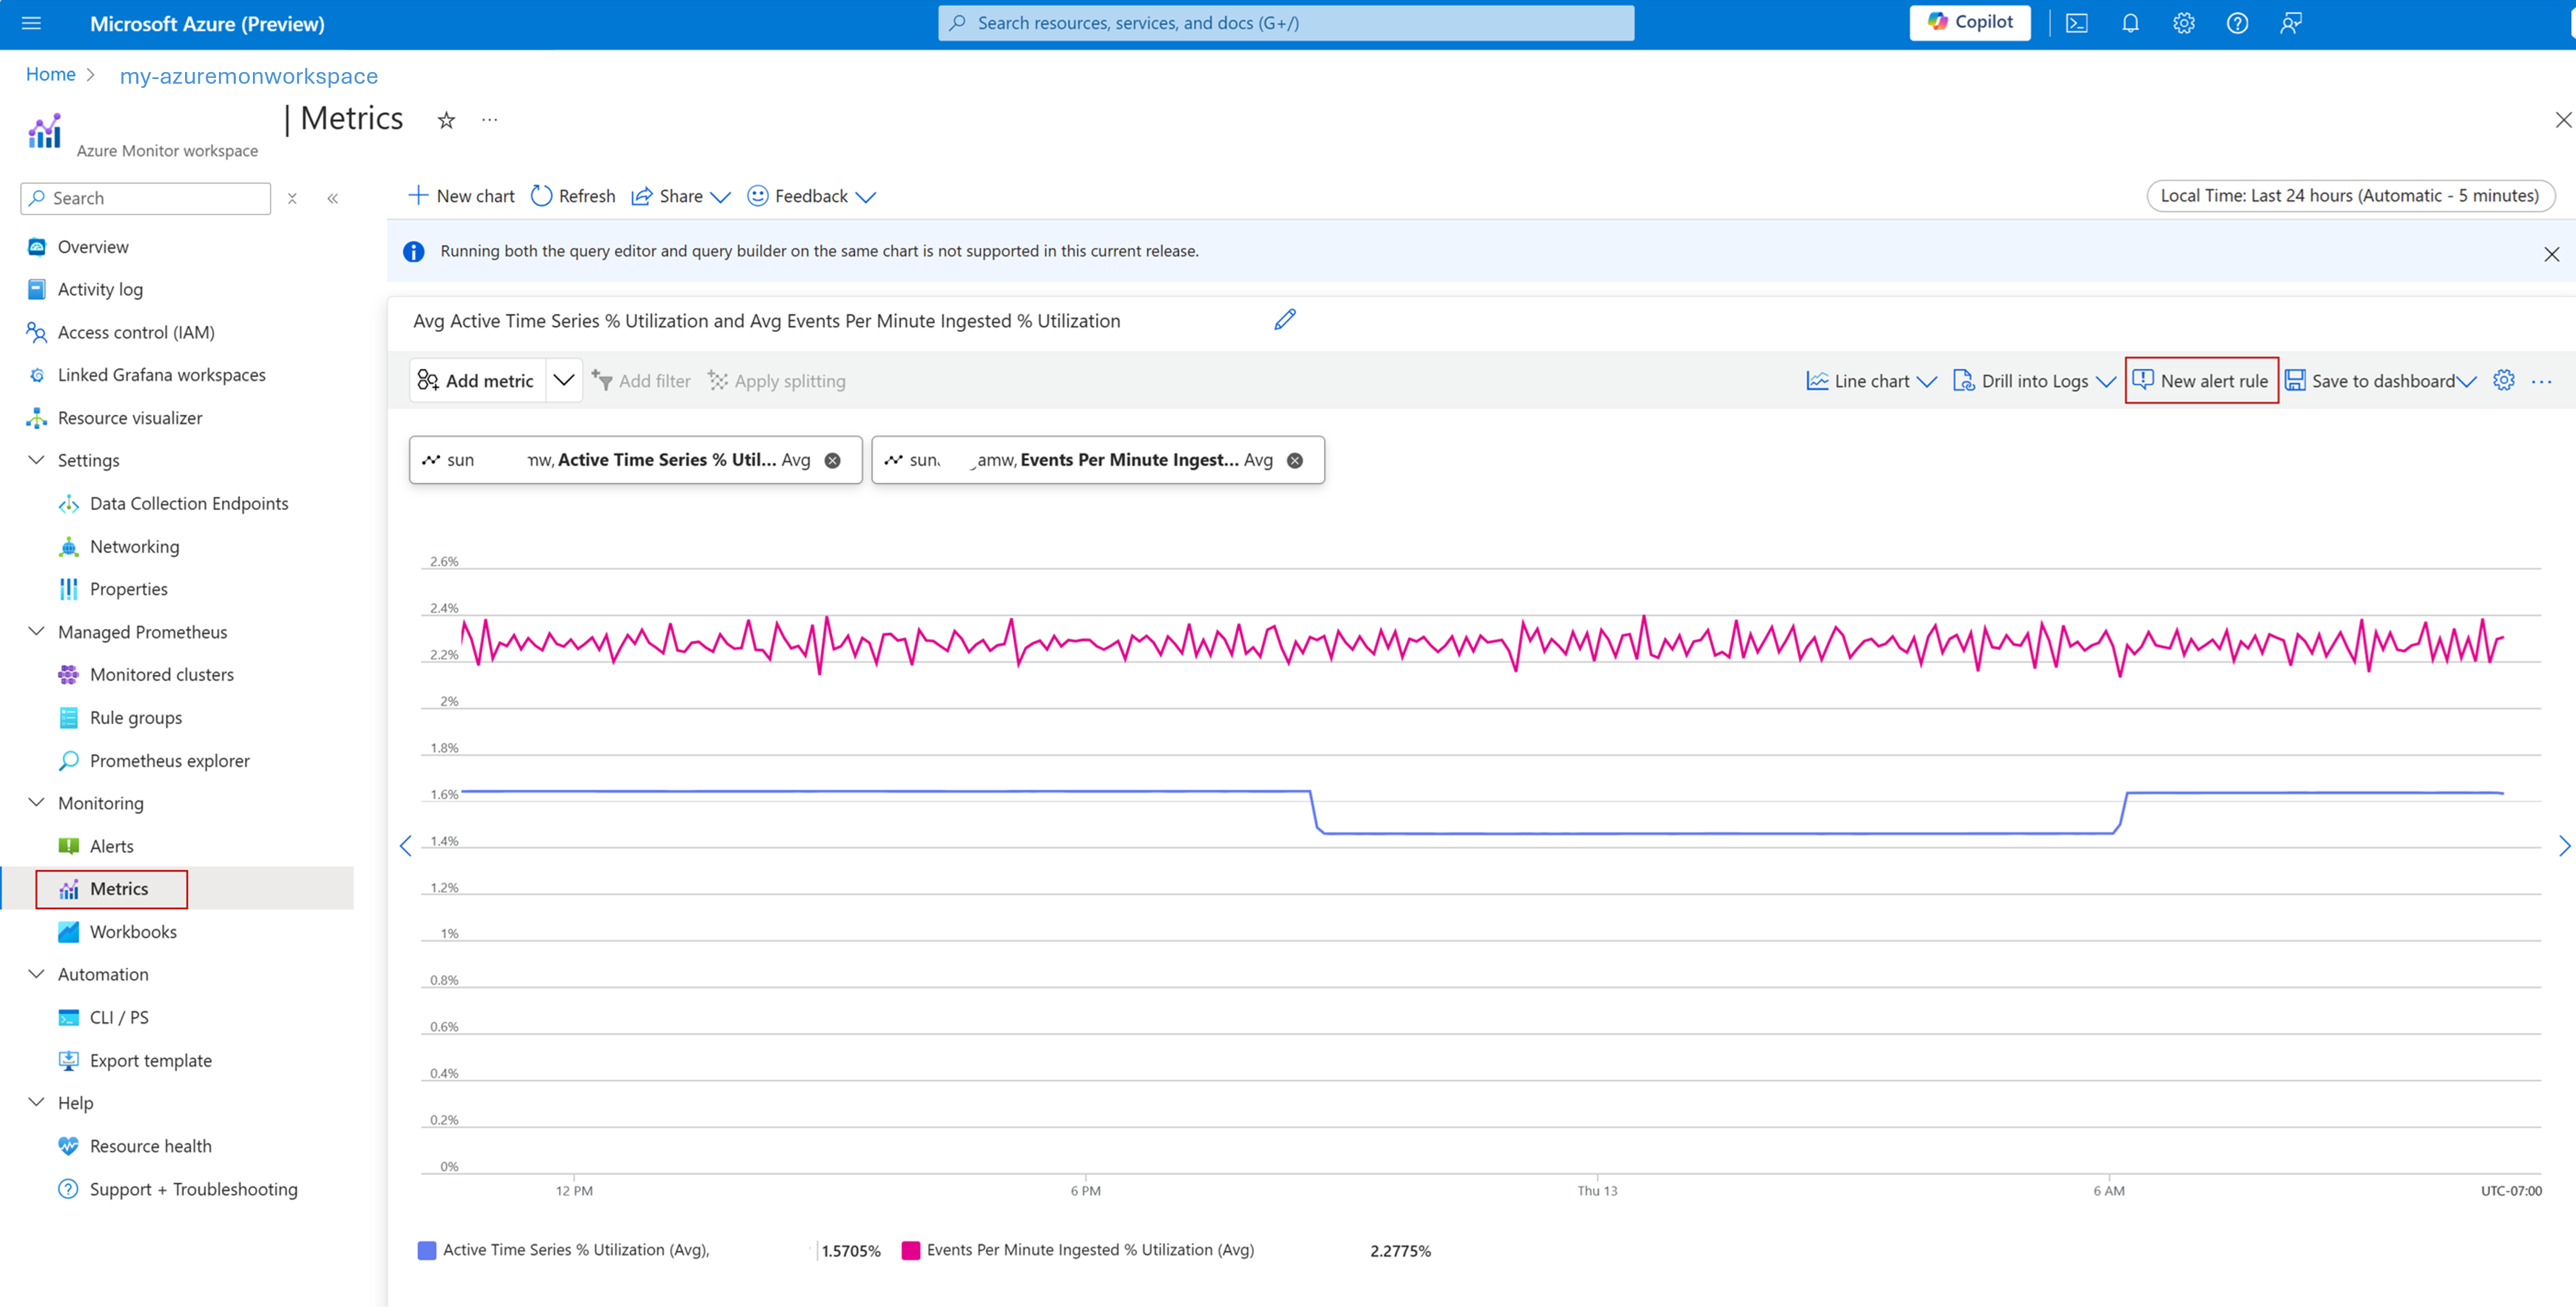Click the Home breadcrumb link
The height and width of the screenshot is (1307, 2576).
(x=50, y=74)
